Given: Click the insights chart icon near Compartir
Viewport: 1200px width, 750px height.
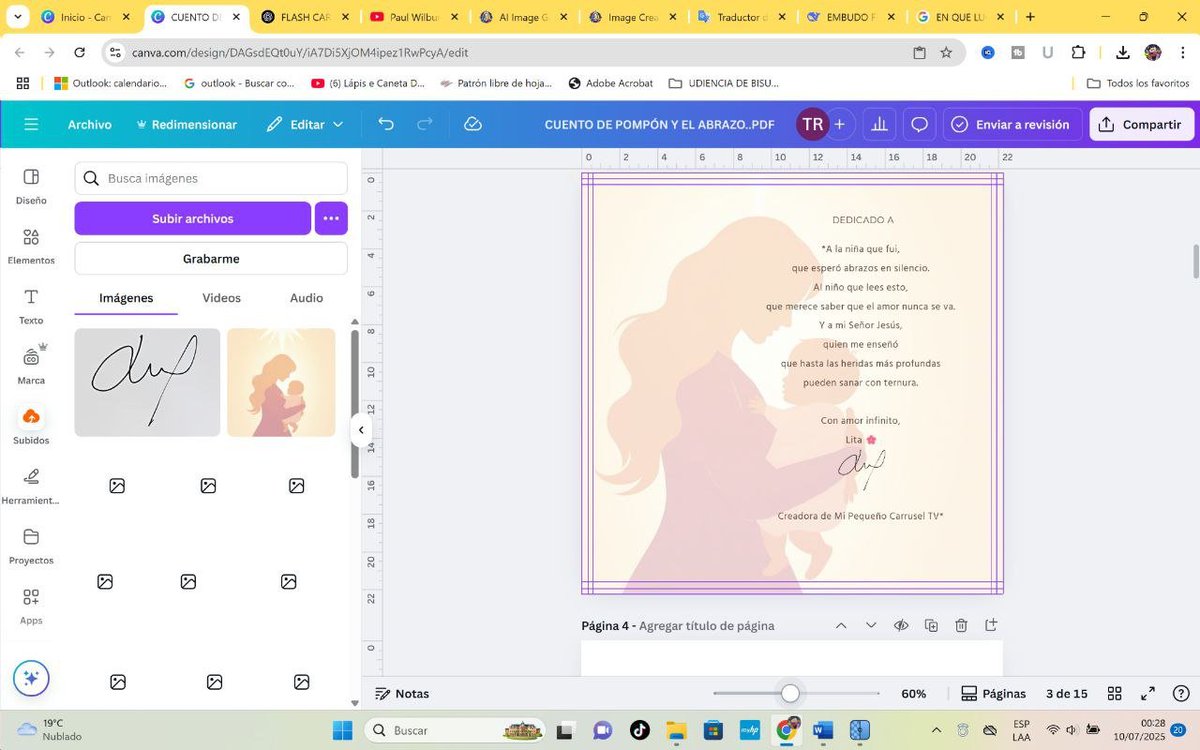Looking at the screenshot, I should (x=878, y=124).
